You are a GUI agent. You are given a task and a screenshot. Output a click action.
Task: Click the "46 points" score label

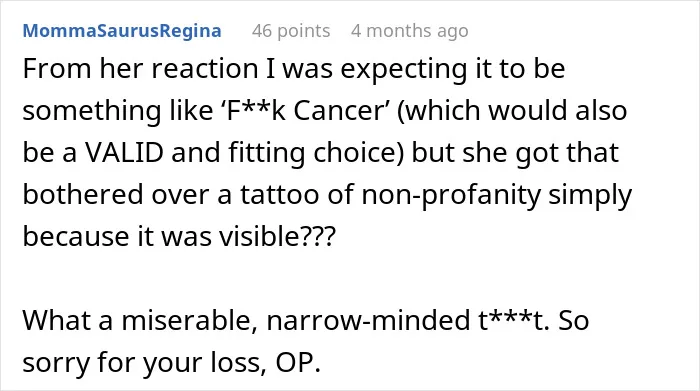pyautogui.click(x=291, y=31)
